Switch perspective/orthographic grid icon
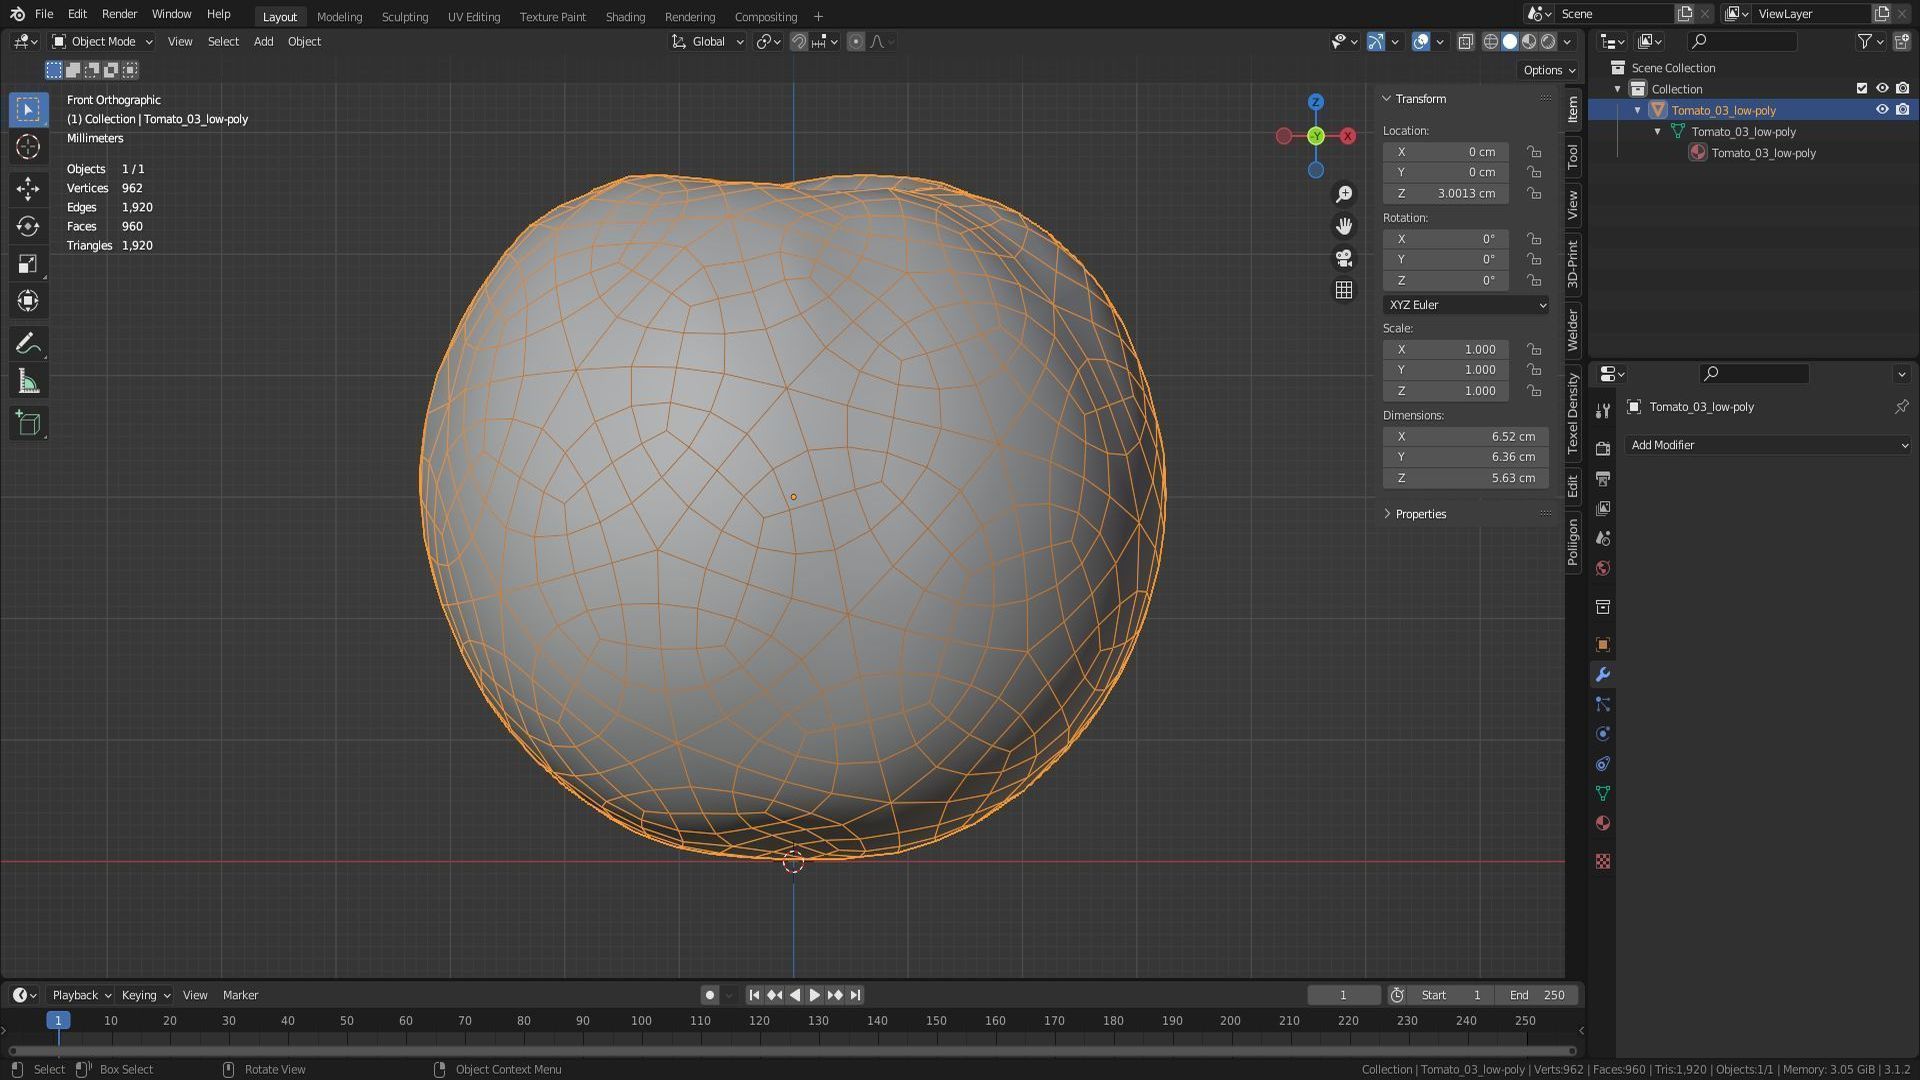Viewport: 1920px width, 1080px height. point(1344,290)
